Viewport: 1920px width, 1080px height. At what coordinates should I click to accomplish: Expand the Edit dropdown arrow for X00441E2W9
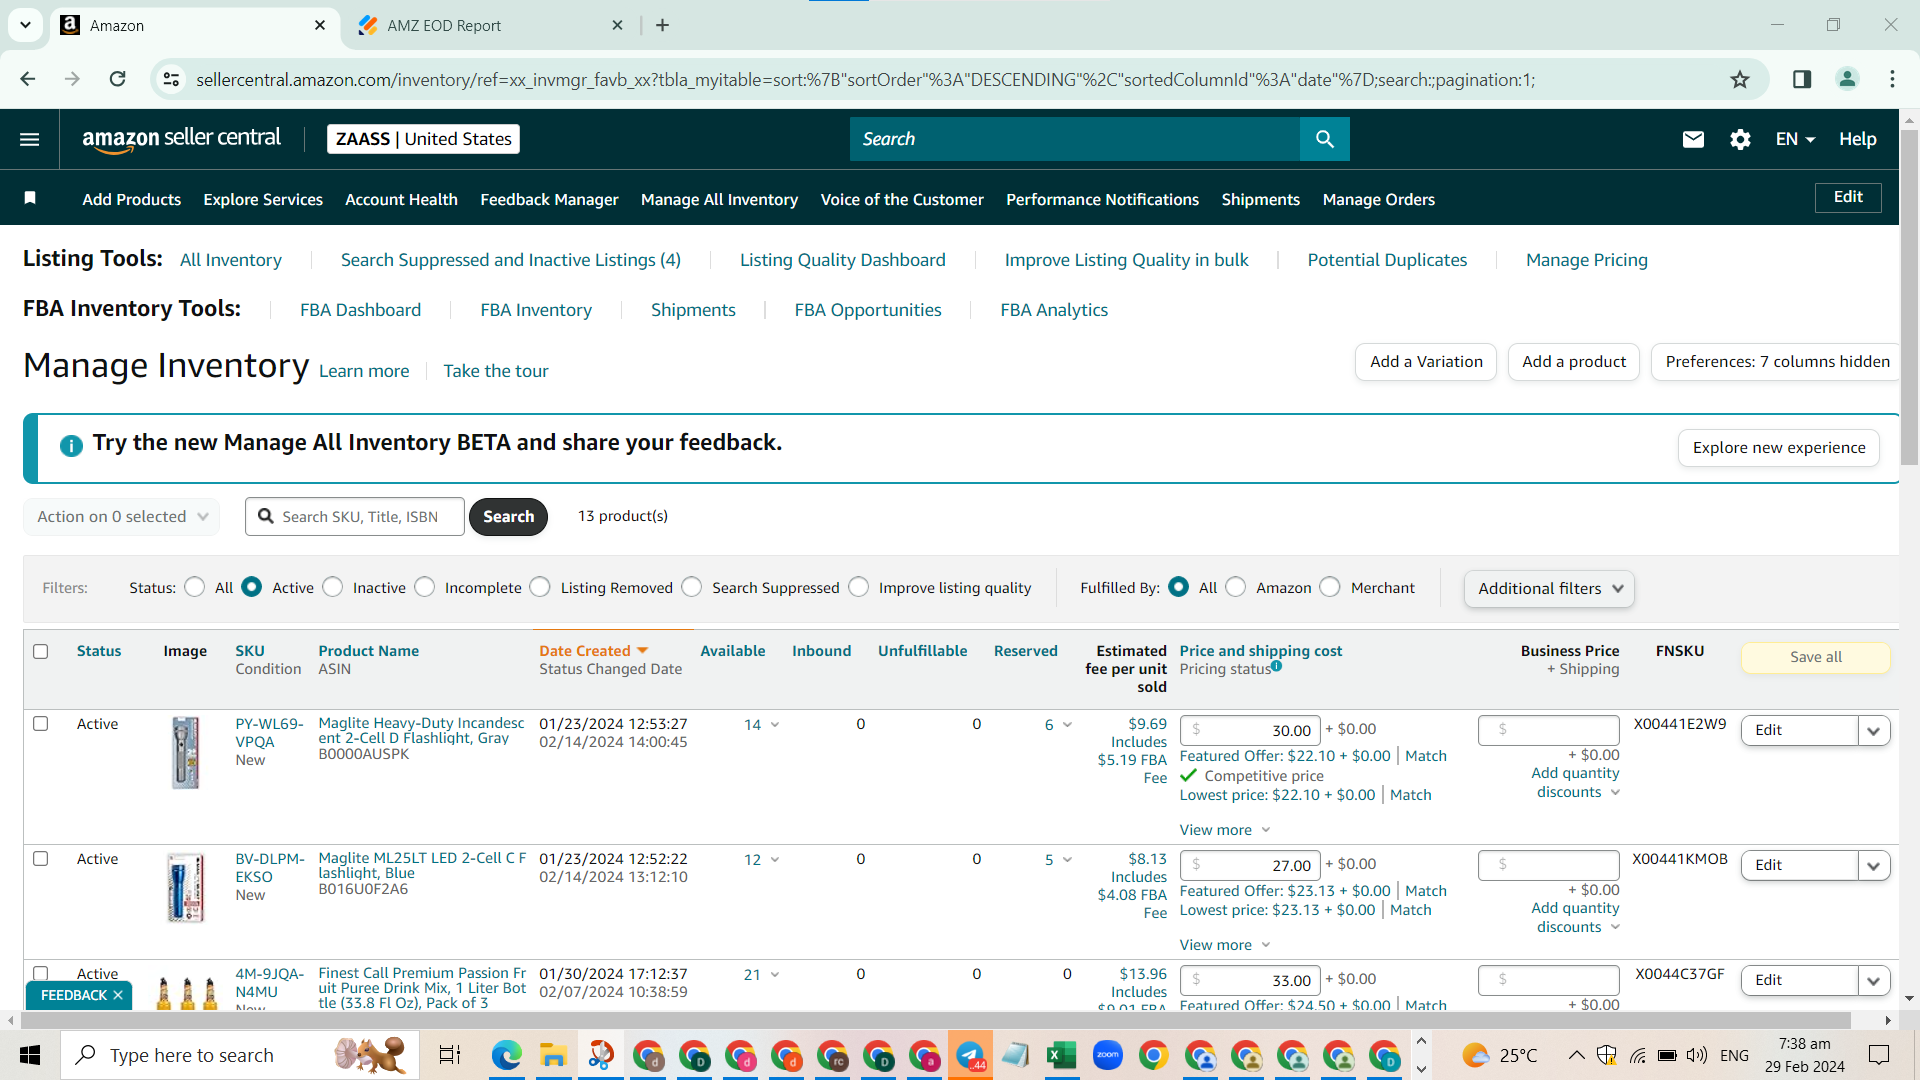point(1873,730)
